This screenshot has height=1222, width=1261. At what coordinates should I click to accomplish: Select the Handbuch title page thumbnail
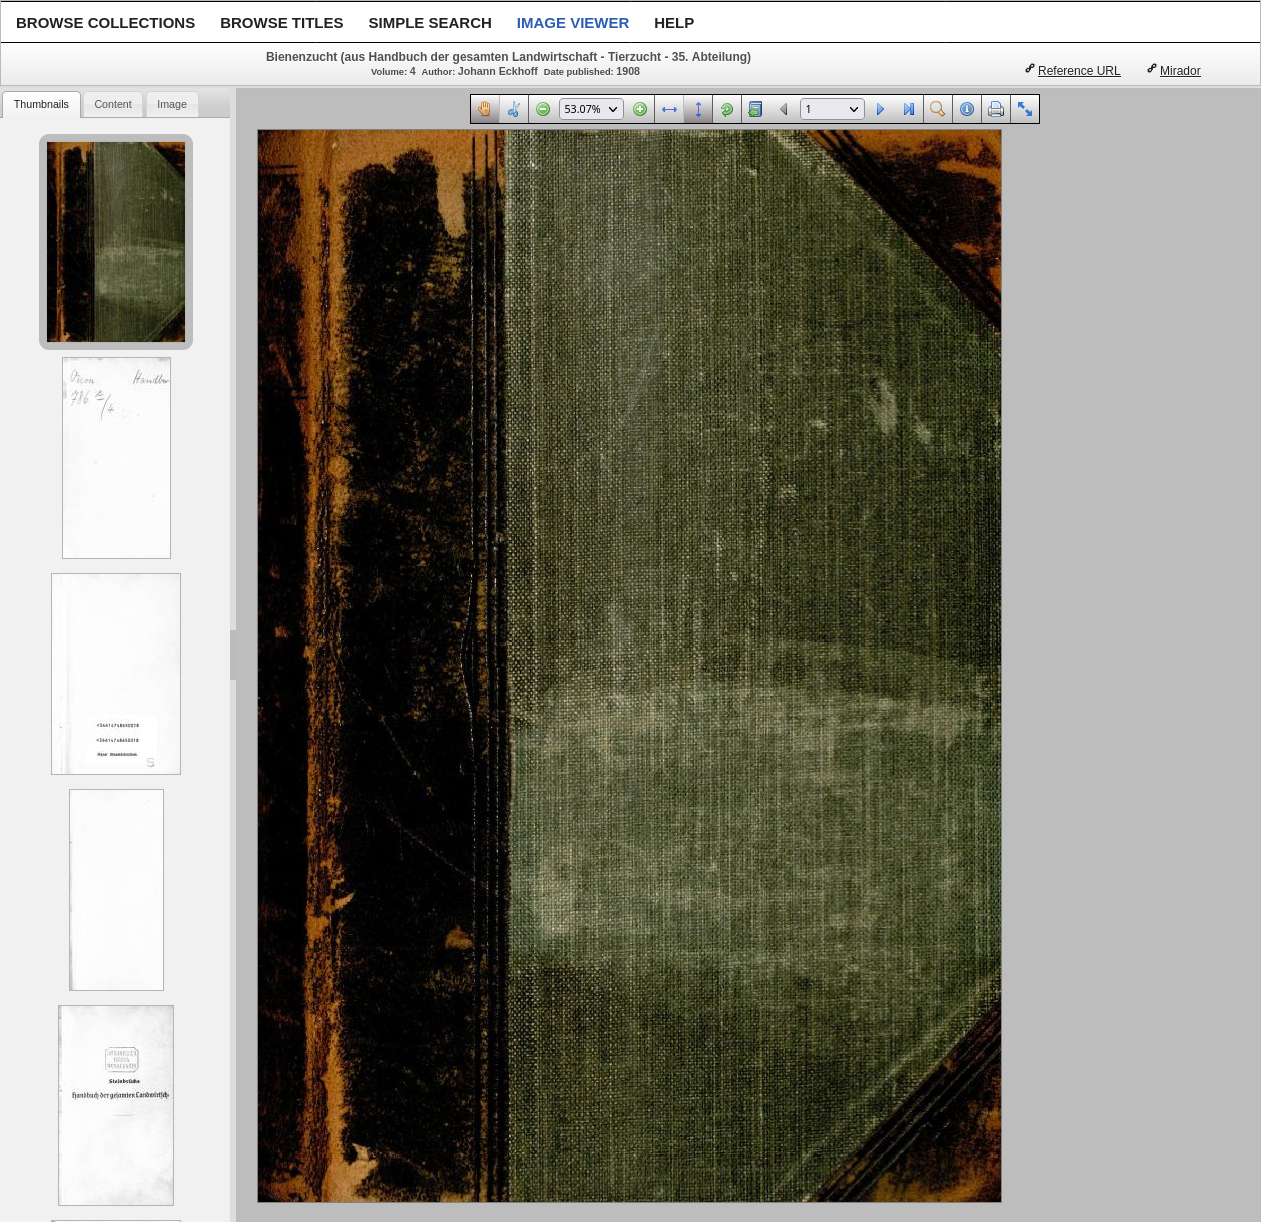116,1105
